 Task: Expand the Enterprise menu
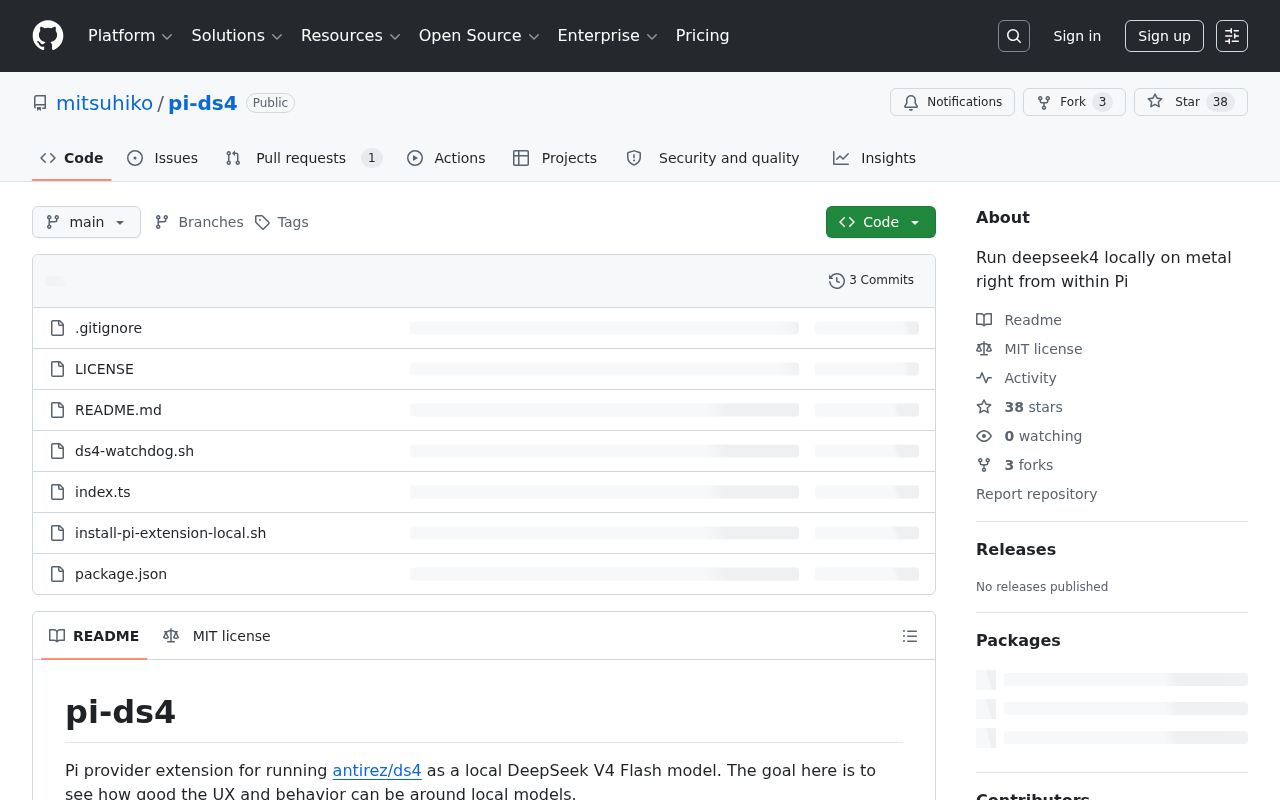(607, 36)
